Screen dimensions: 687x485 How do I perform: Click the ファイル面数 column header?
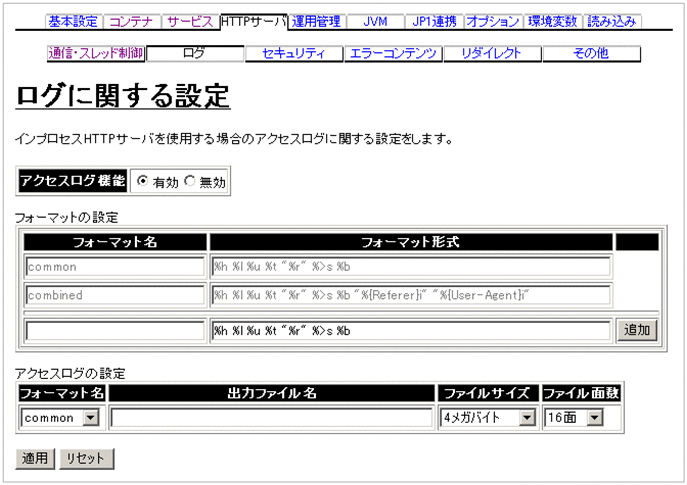click(x=581, y=393)
